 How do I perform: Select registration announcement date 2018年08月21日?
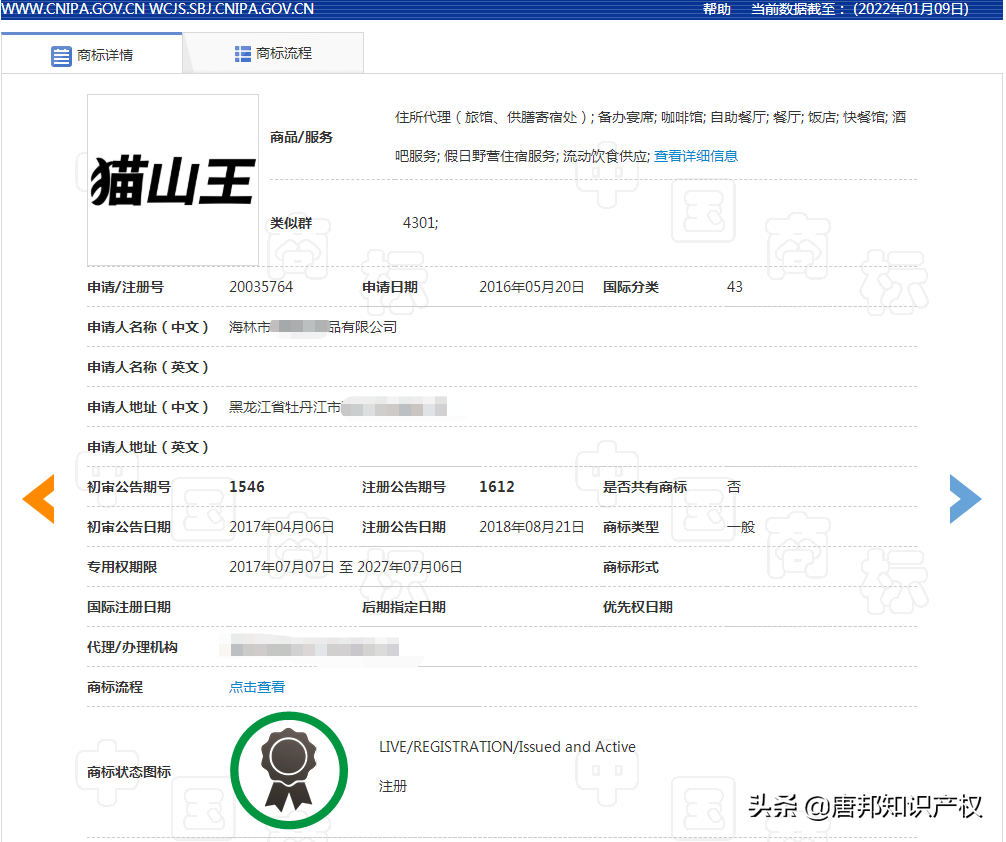tap(531, 527)
